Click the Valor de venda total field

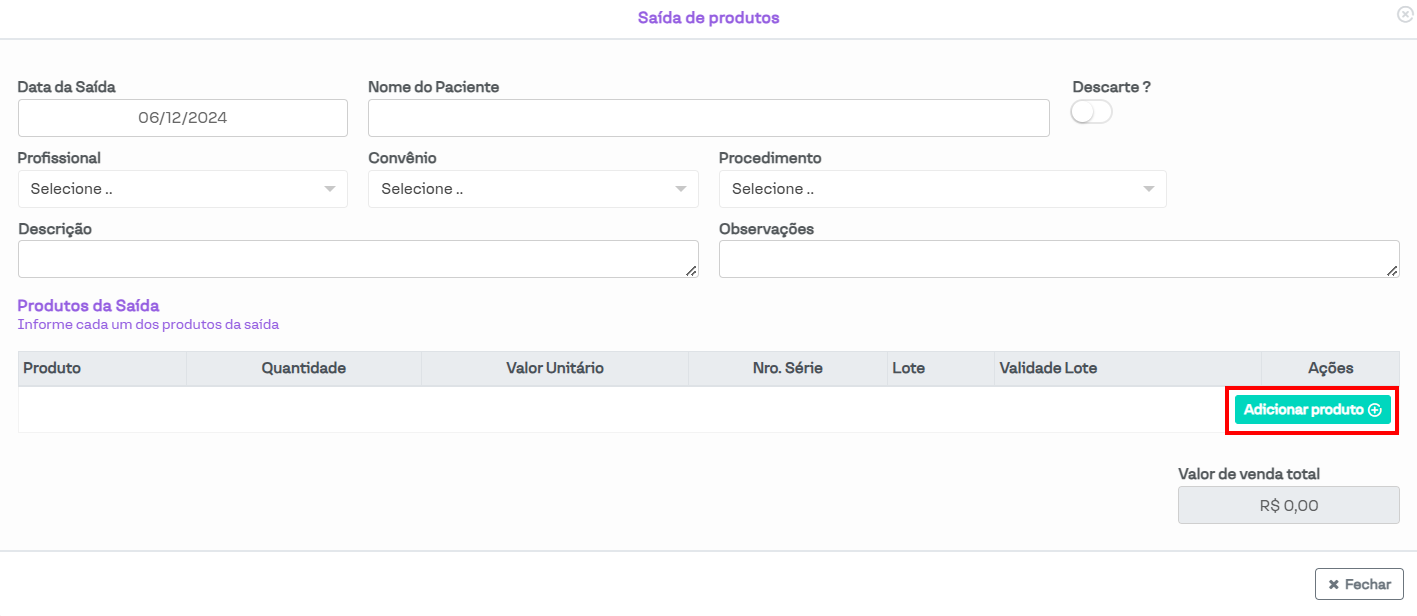click(x=1288, y=505)
